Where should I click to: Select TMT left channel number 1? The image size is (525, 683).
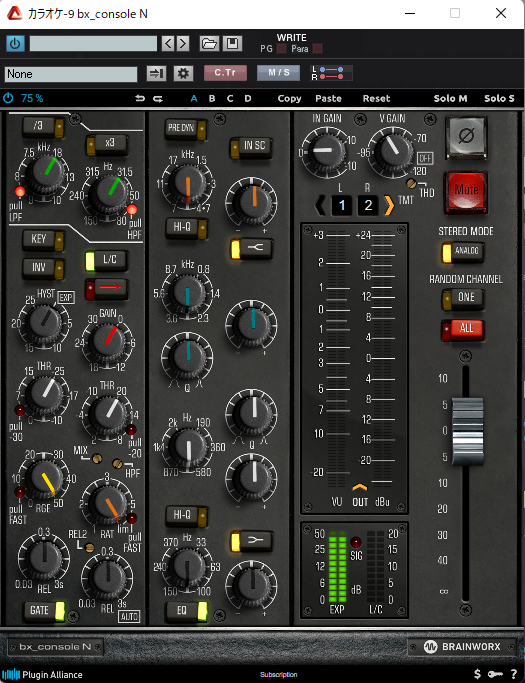[342, 205]
